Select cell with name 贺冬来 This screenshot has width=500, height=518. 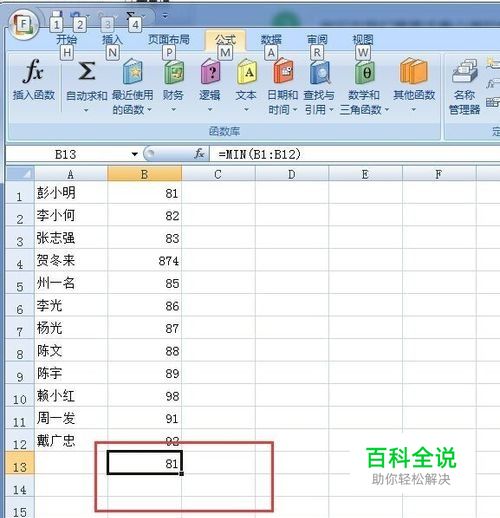pos(71,260)
